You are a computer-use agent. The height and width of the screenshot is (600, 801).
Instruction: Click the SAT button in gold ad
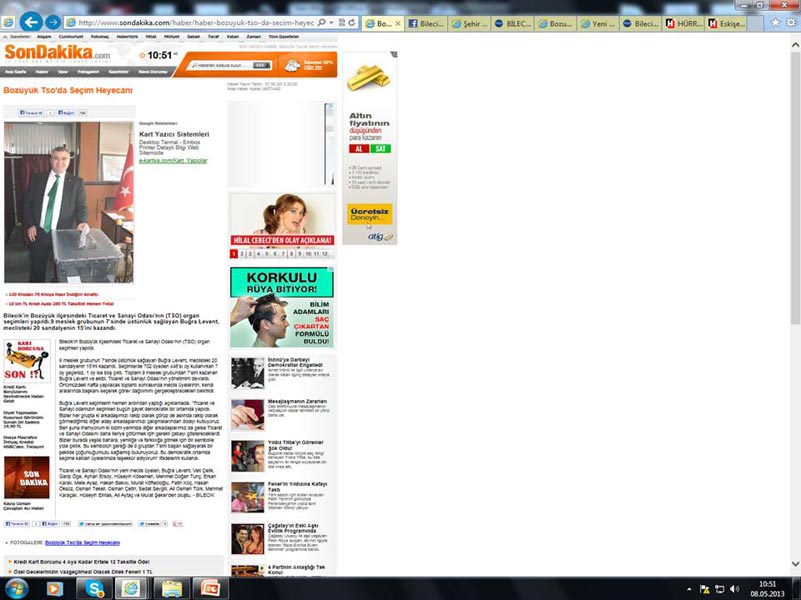[381, 149]
